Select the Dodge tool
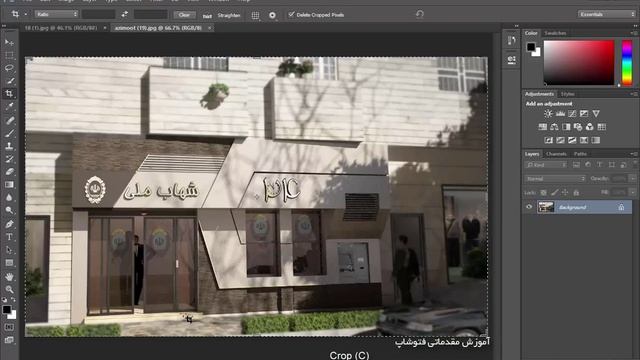This screenshot has height=360, width=640. coord(9,211)
